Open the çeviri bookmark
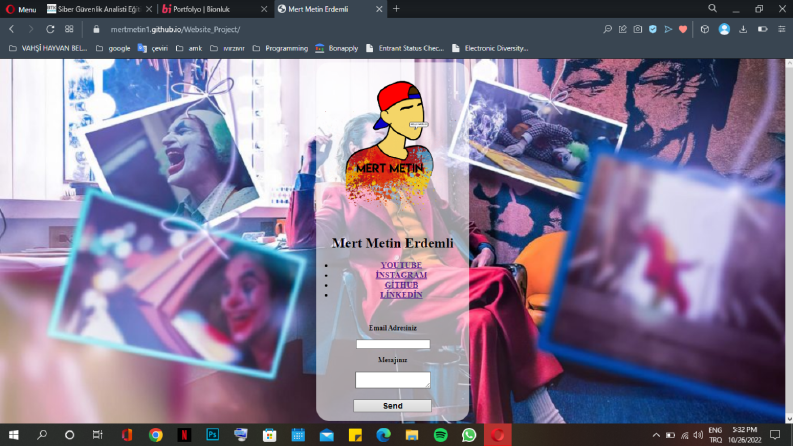793x446 pixels. click(153, 49)
